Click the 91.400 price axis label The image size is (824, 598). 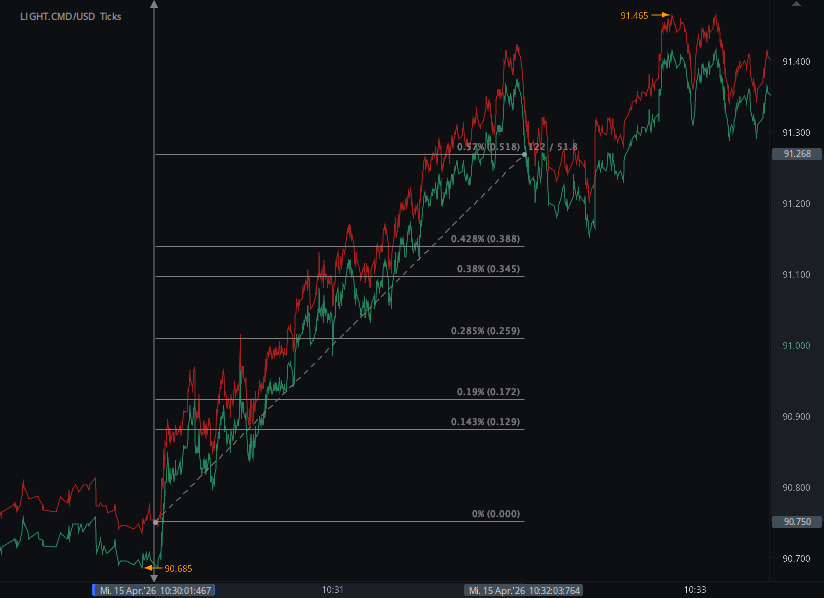798,62
